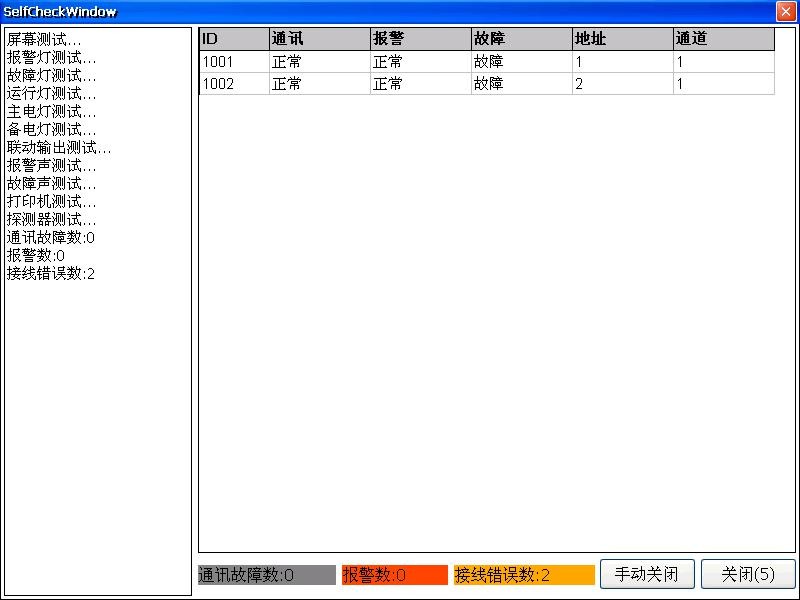This screenshot has height=600, width=800.
Task: Select log line 屏幕测试...
Action: coord(44,39)
